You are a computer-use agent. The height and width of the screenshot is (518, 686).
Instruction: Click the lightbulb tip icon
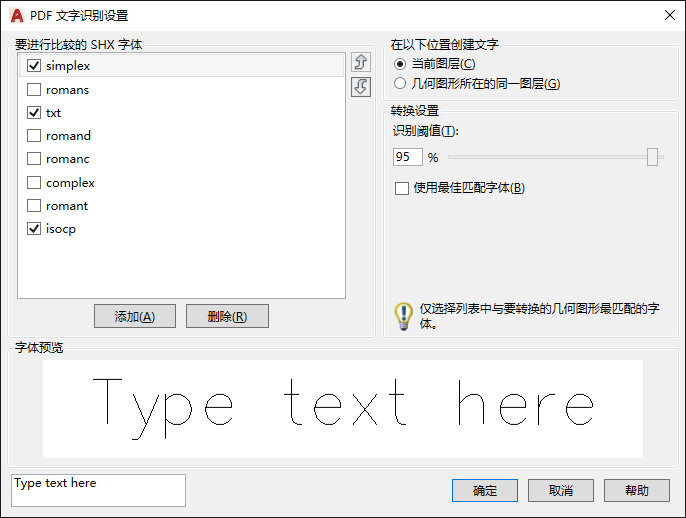403,316
